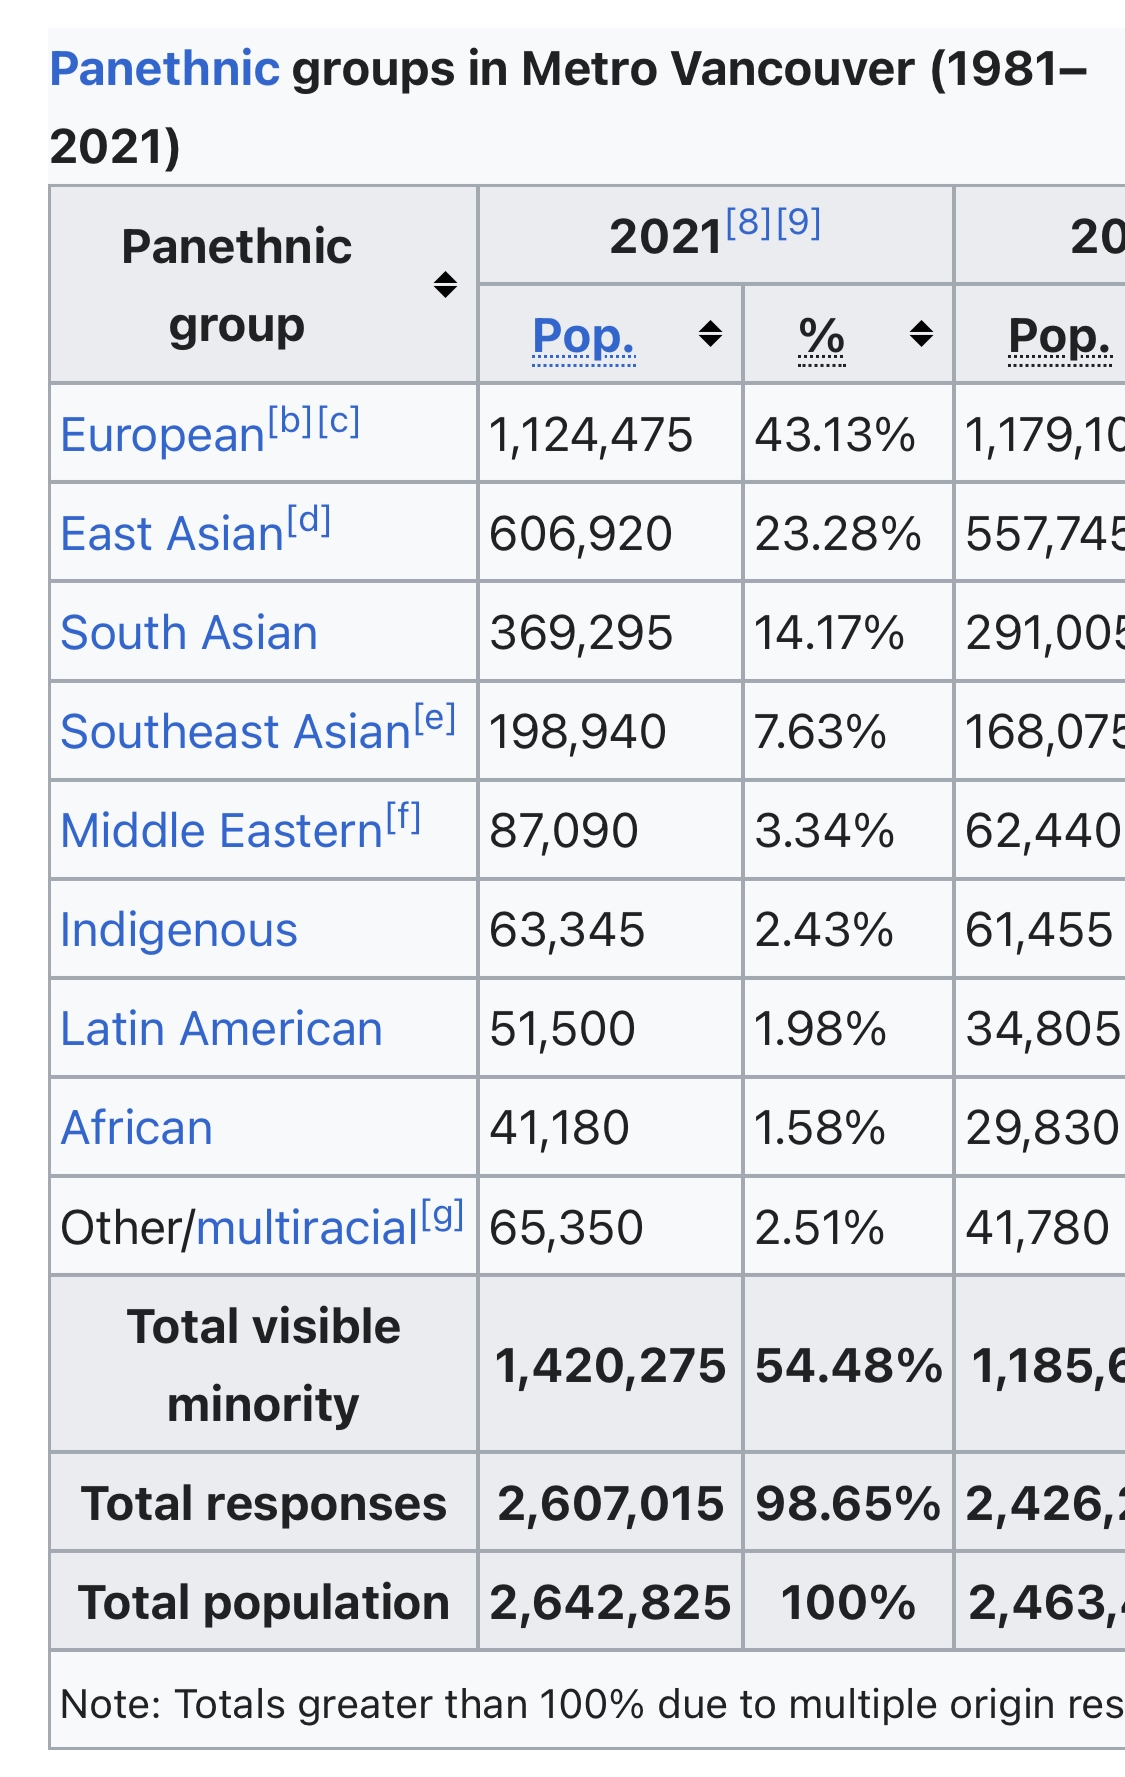Open the East Asian link
The image size is (1125, 1777).
tap(172, 534)
